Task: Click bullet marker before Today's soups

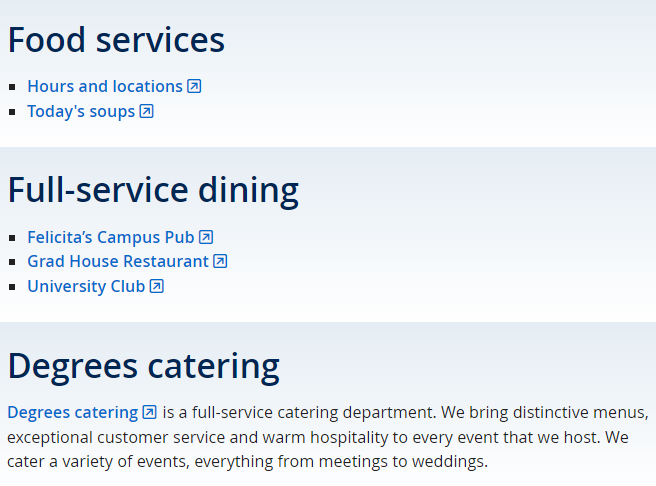Action: click(x=12, y=112)
